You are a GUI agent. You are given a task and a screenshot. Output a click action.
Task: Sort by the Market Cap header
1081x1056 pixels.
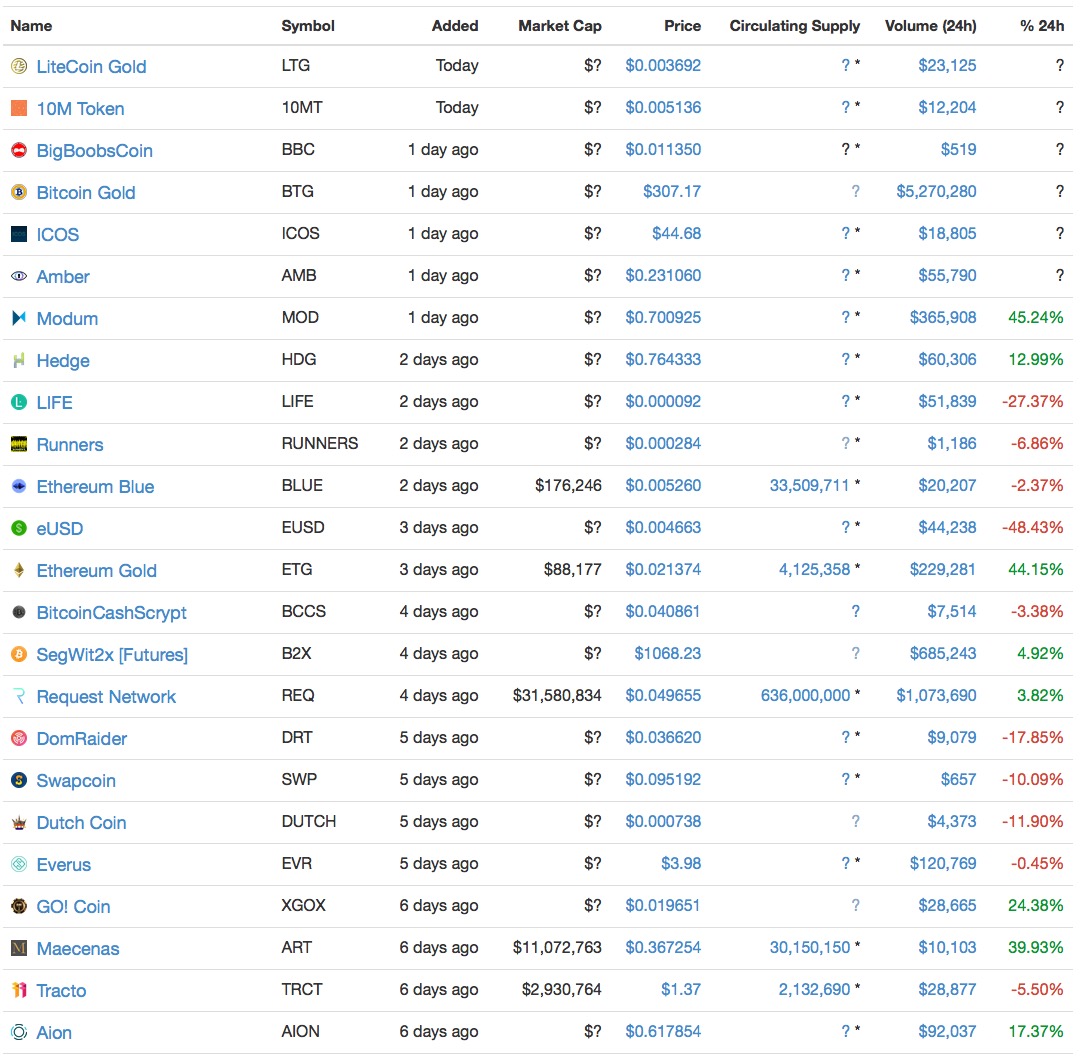click(560, 26)
